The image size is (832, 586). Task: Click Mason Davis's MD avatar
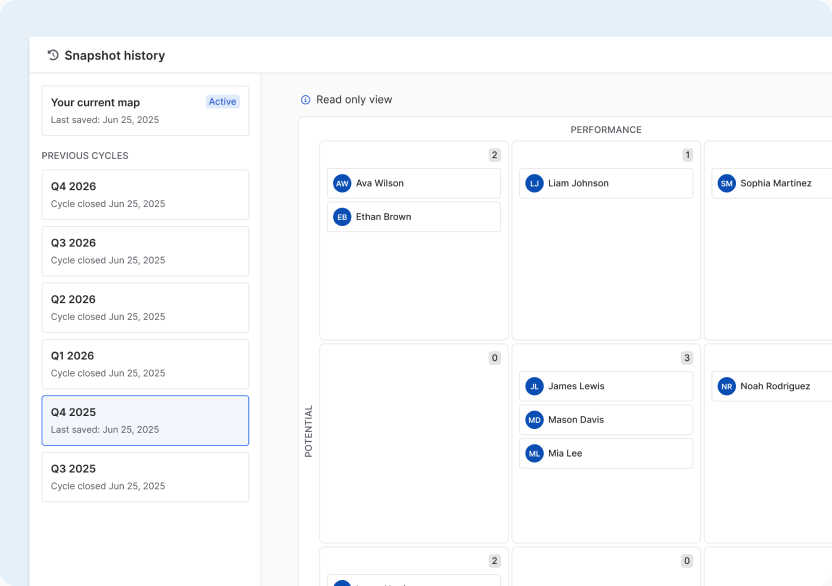coord(534,420)
